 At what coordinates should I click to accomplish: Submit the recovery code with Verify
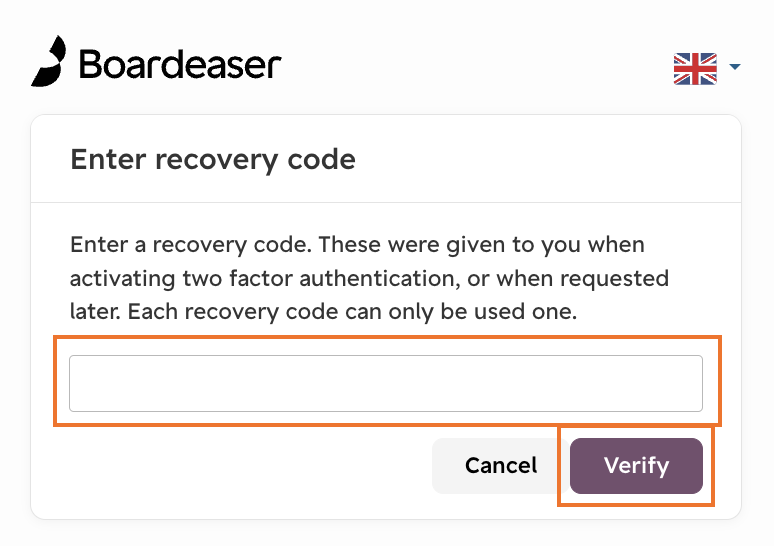coord(636,466)
